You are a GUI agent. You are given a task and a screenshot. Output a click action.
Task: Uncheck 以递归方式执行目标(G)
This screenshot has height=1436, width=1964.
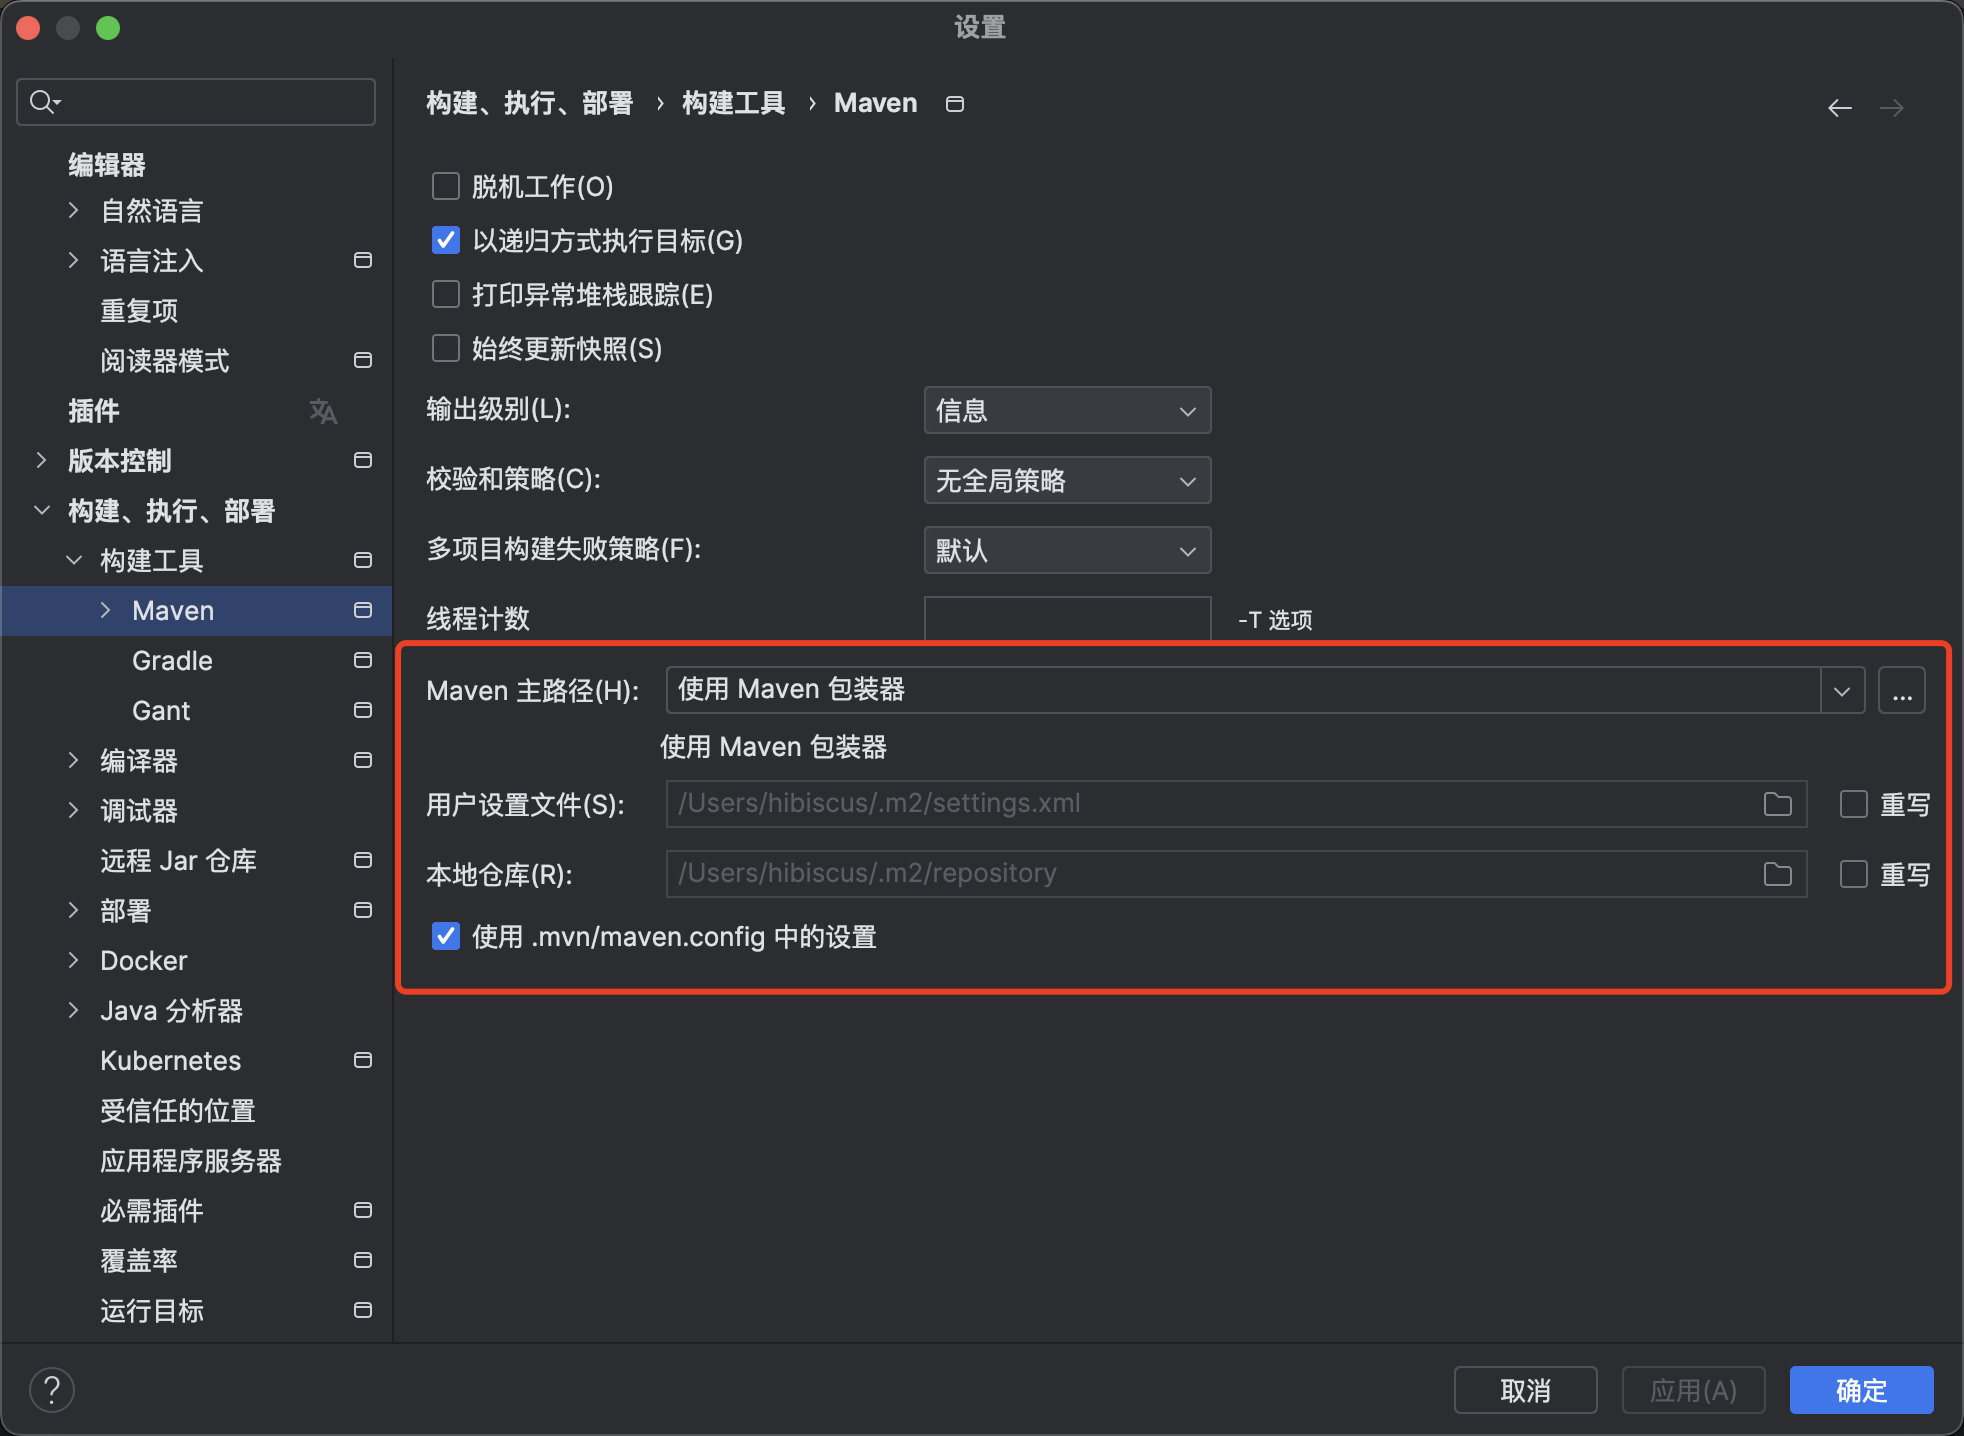[446, 241]
